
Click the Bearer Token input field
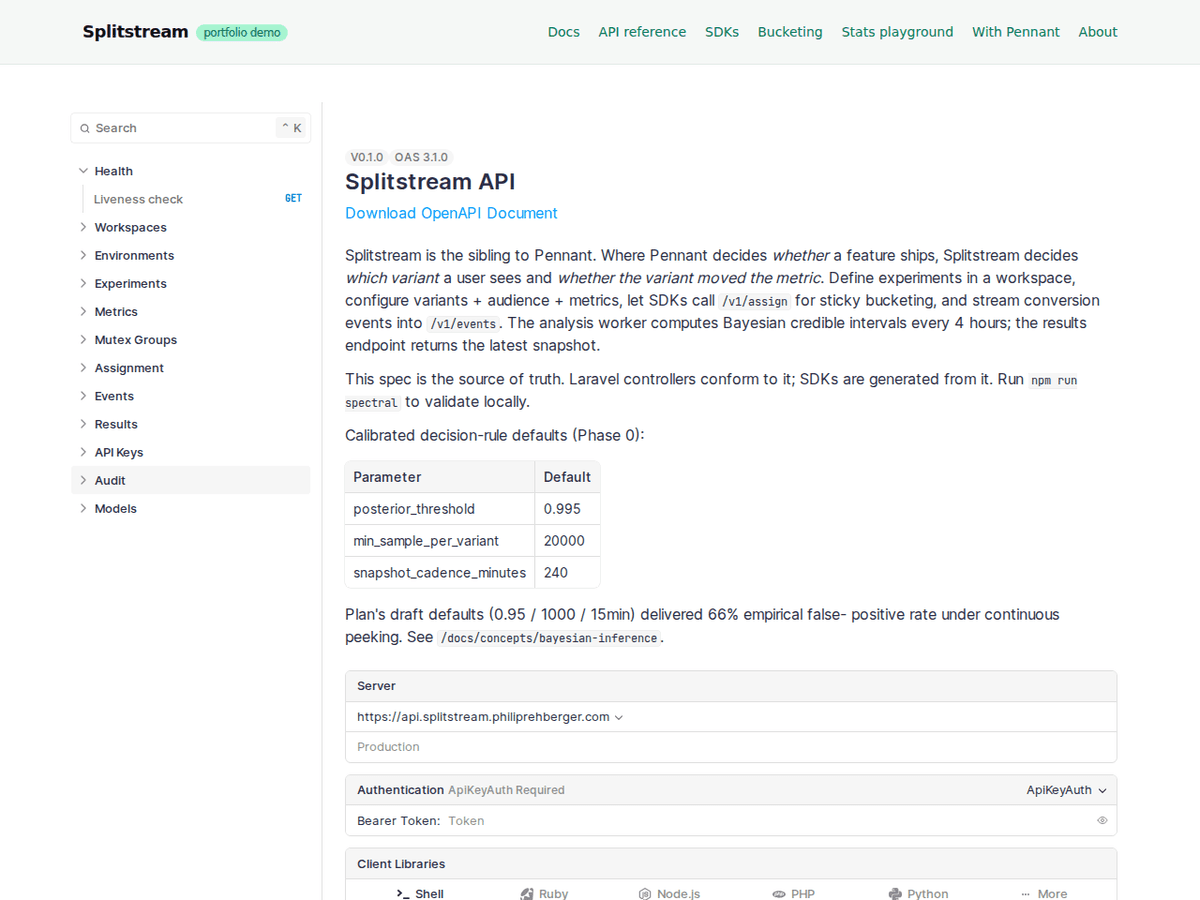point(770,820)
